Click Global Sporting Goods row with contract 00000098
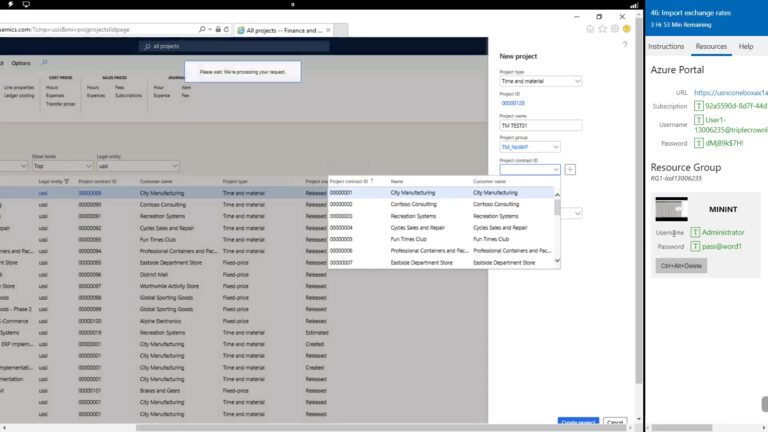768x432 pixels. coord(164,298)
